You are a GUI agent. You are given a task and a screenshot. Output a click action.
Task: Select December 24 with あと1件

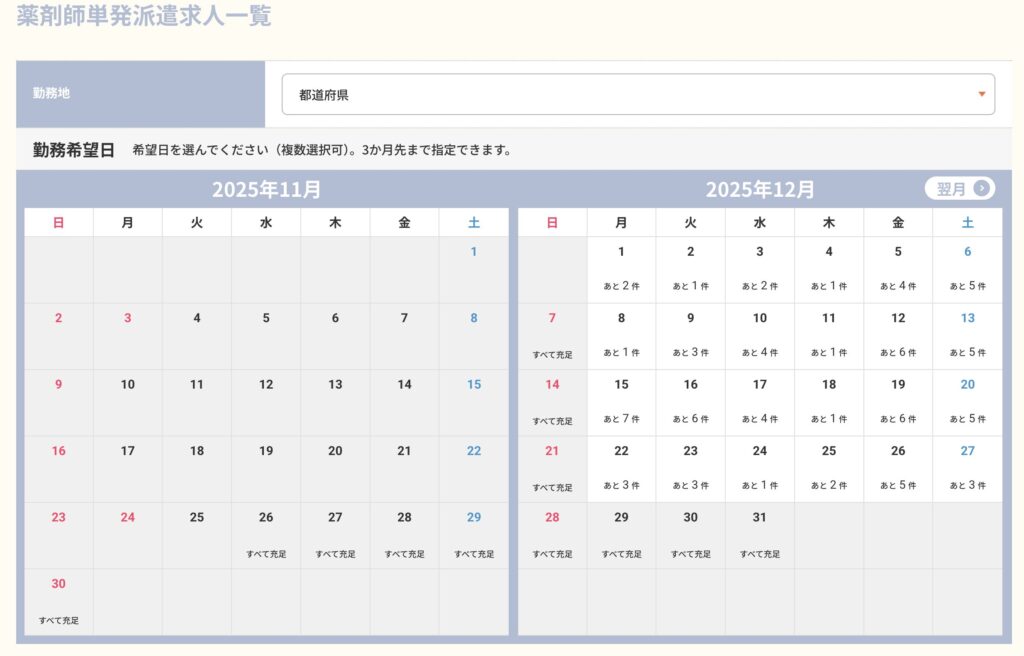pos(760,468)
